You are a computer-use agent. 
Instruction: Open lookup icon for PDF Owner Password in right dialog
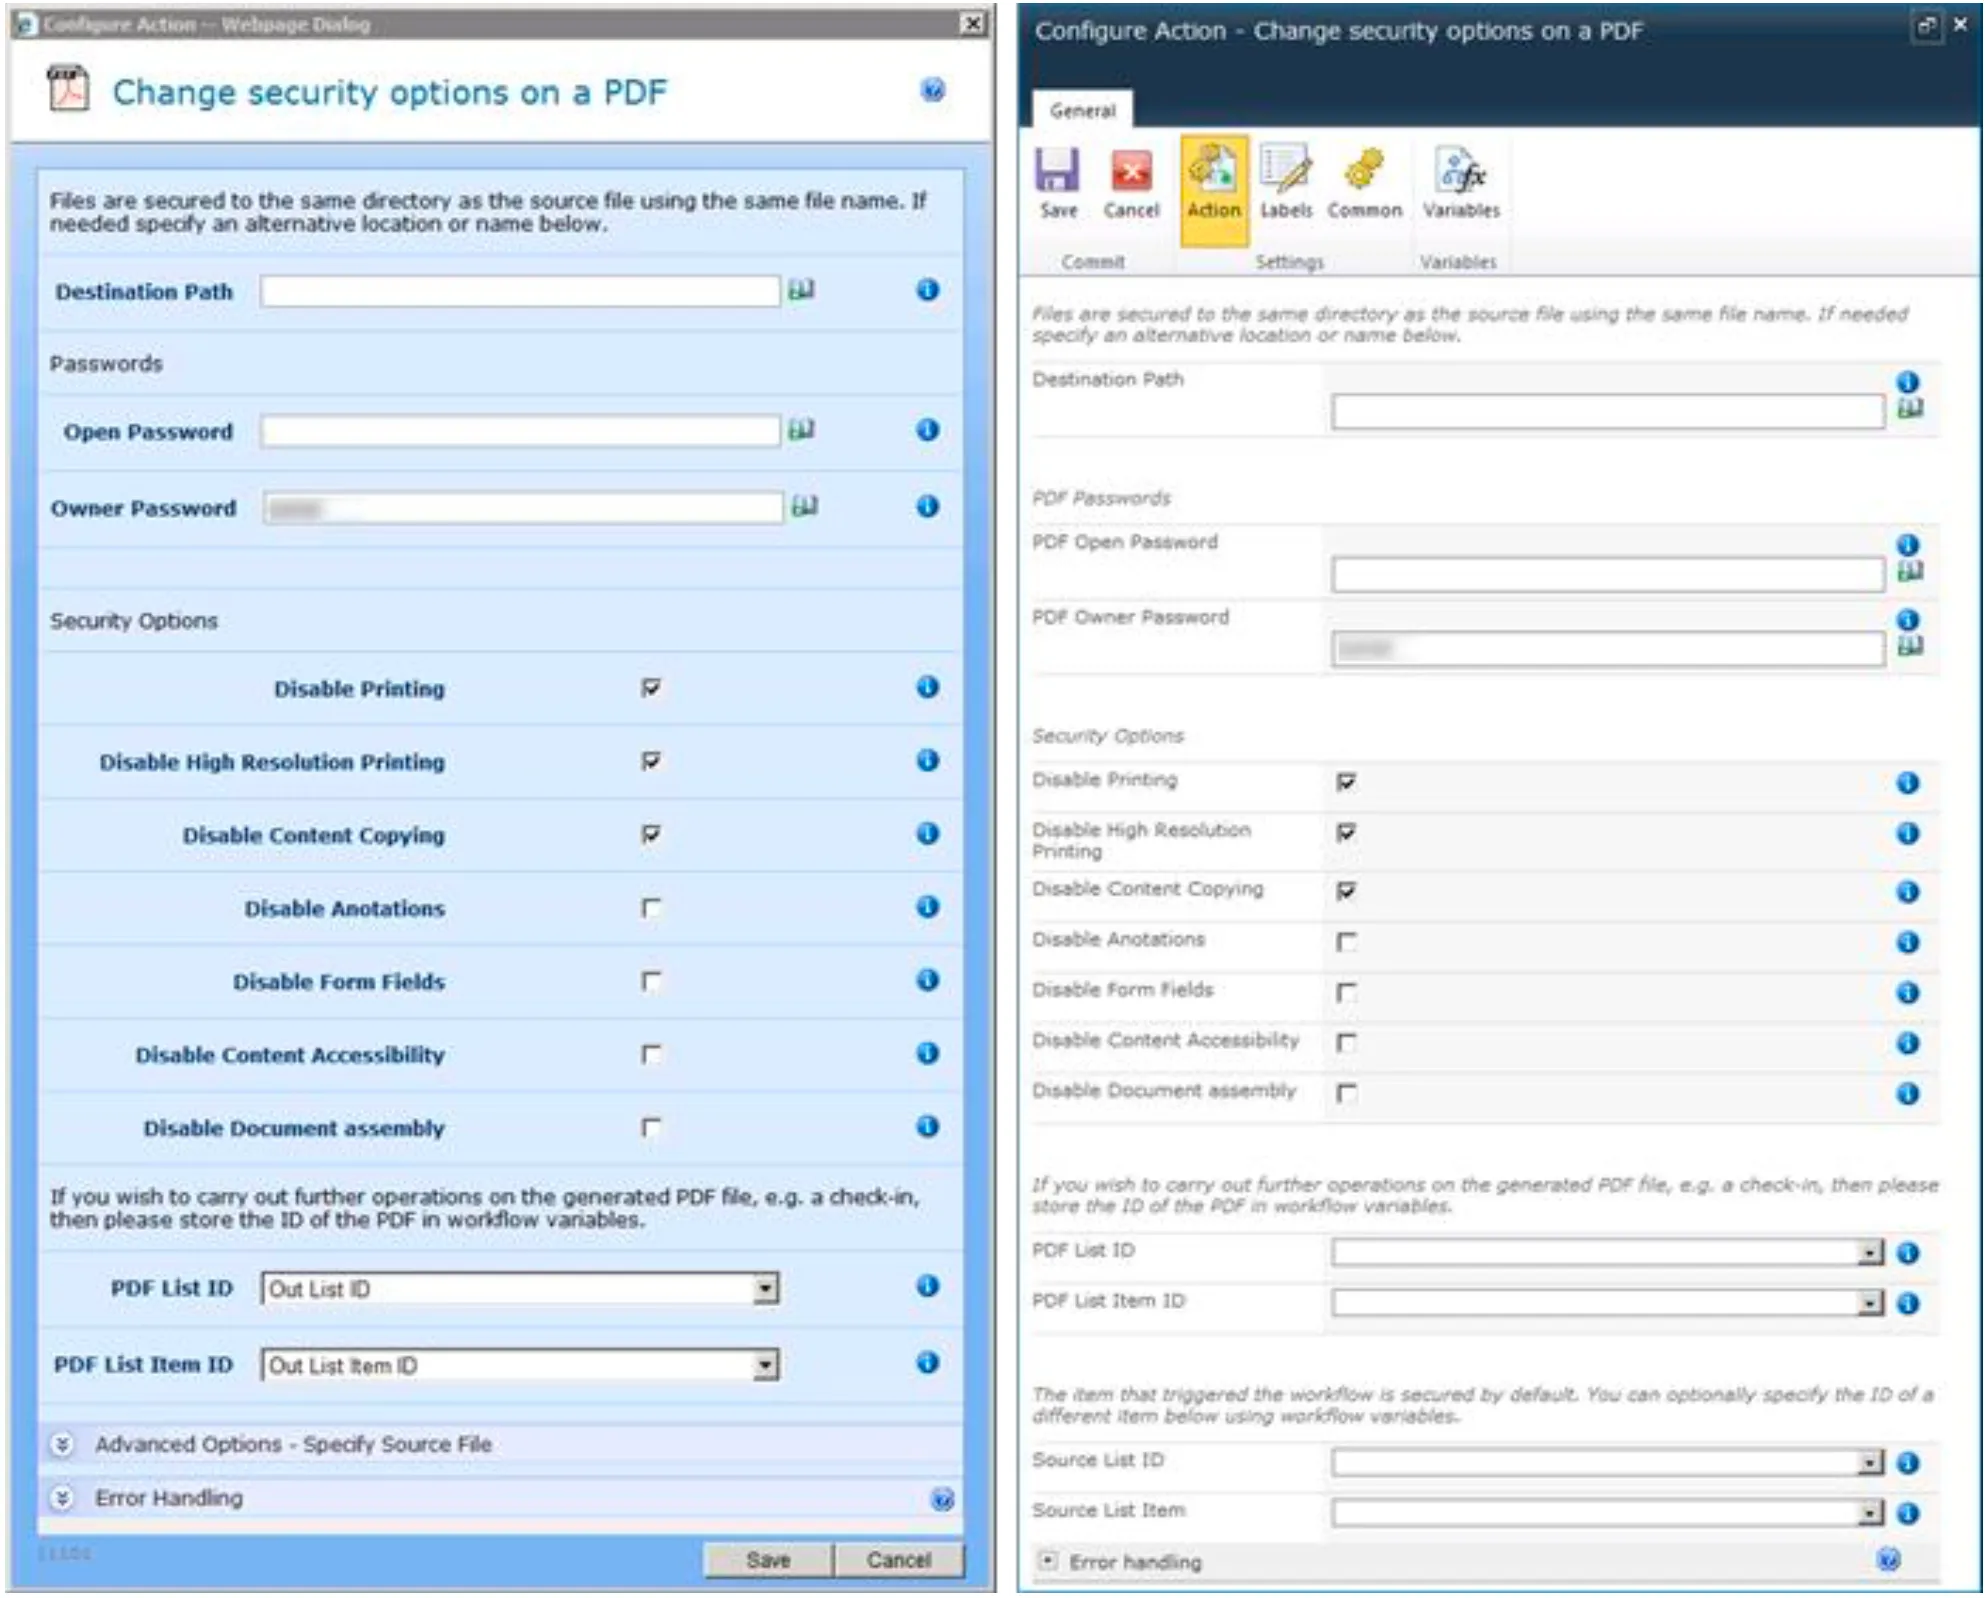[1910, 647]
